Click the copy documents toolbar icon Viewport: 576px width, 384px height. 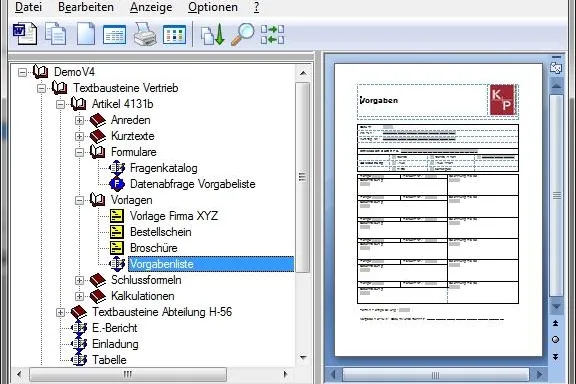55,34
